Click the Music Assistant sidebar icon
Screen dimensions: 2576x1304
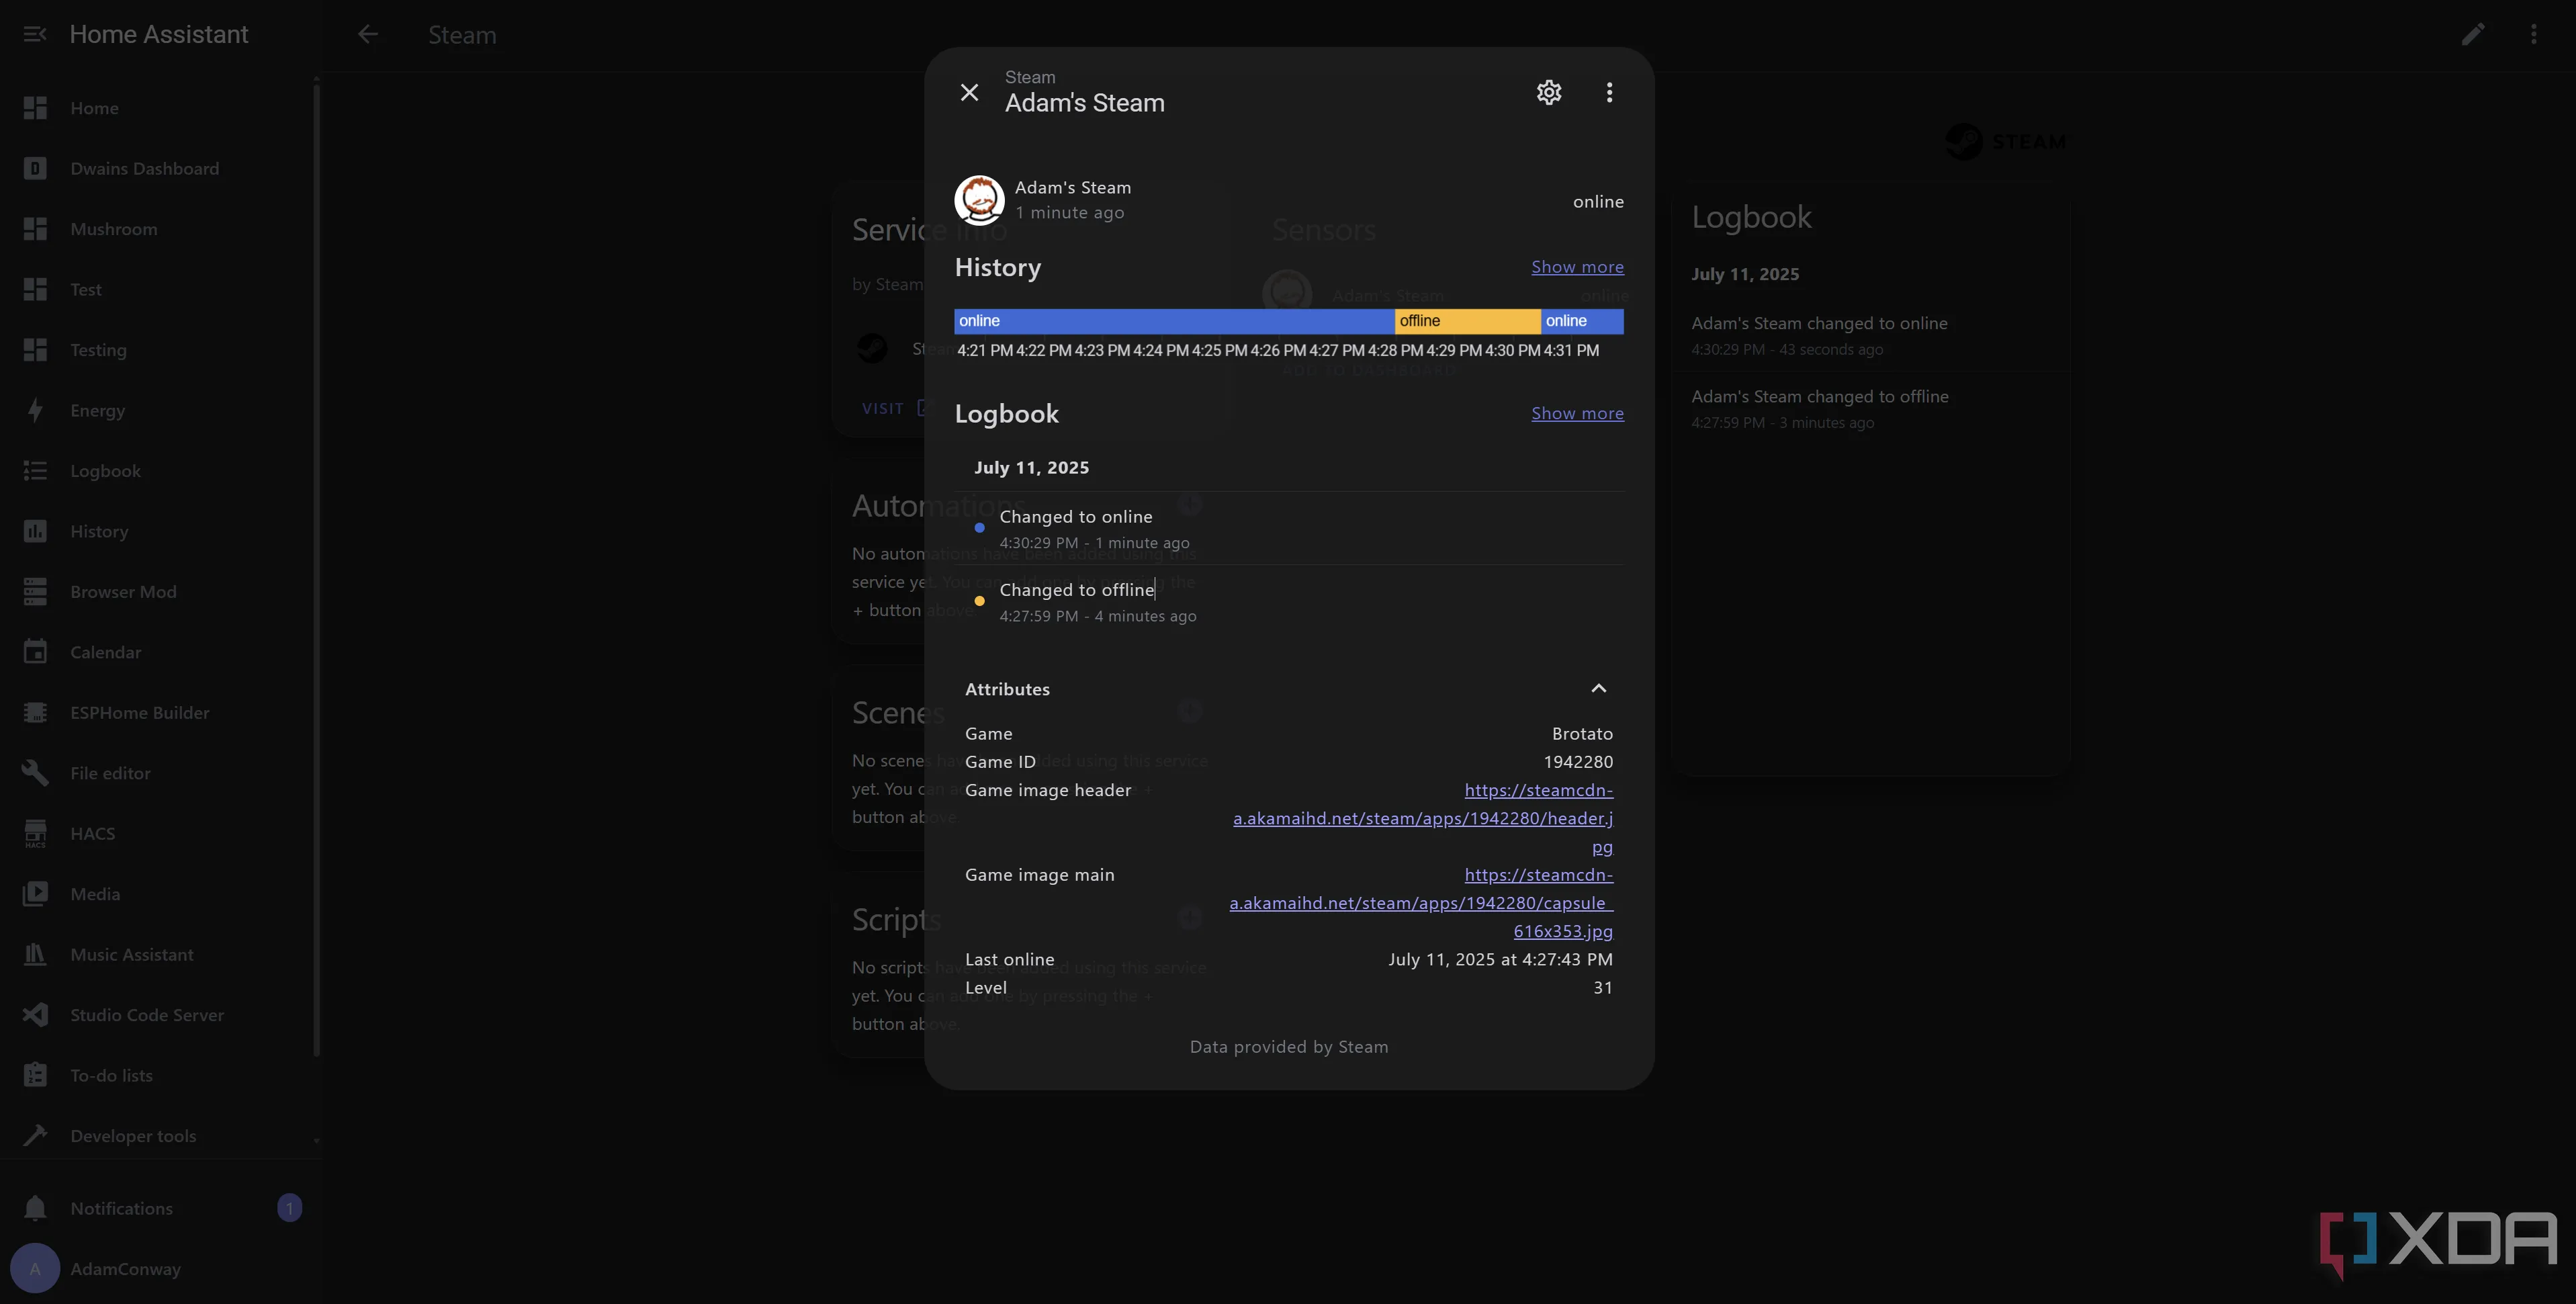point(35,955)
